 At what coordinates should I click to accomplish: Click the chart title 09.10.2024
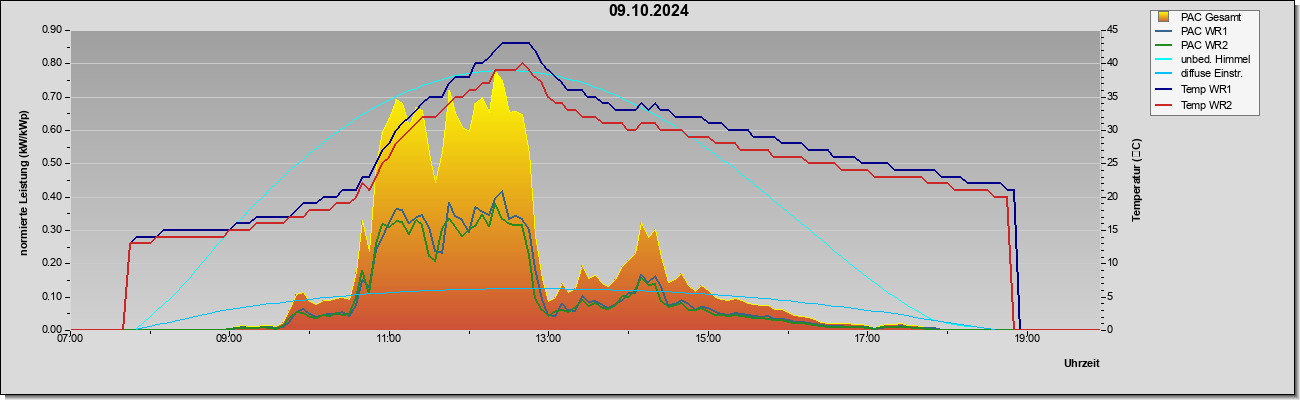pos(649,12)
